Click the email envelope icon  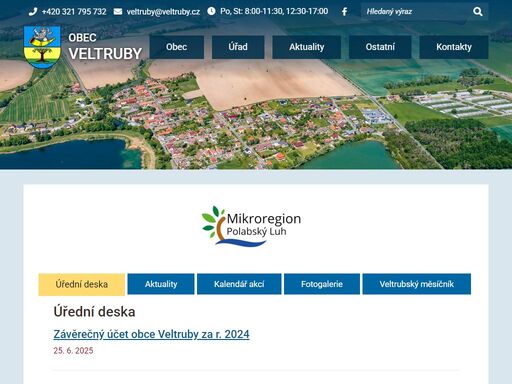118,12
